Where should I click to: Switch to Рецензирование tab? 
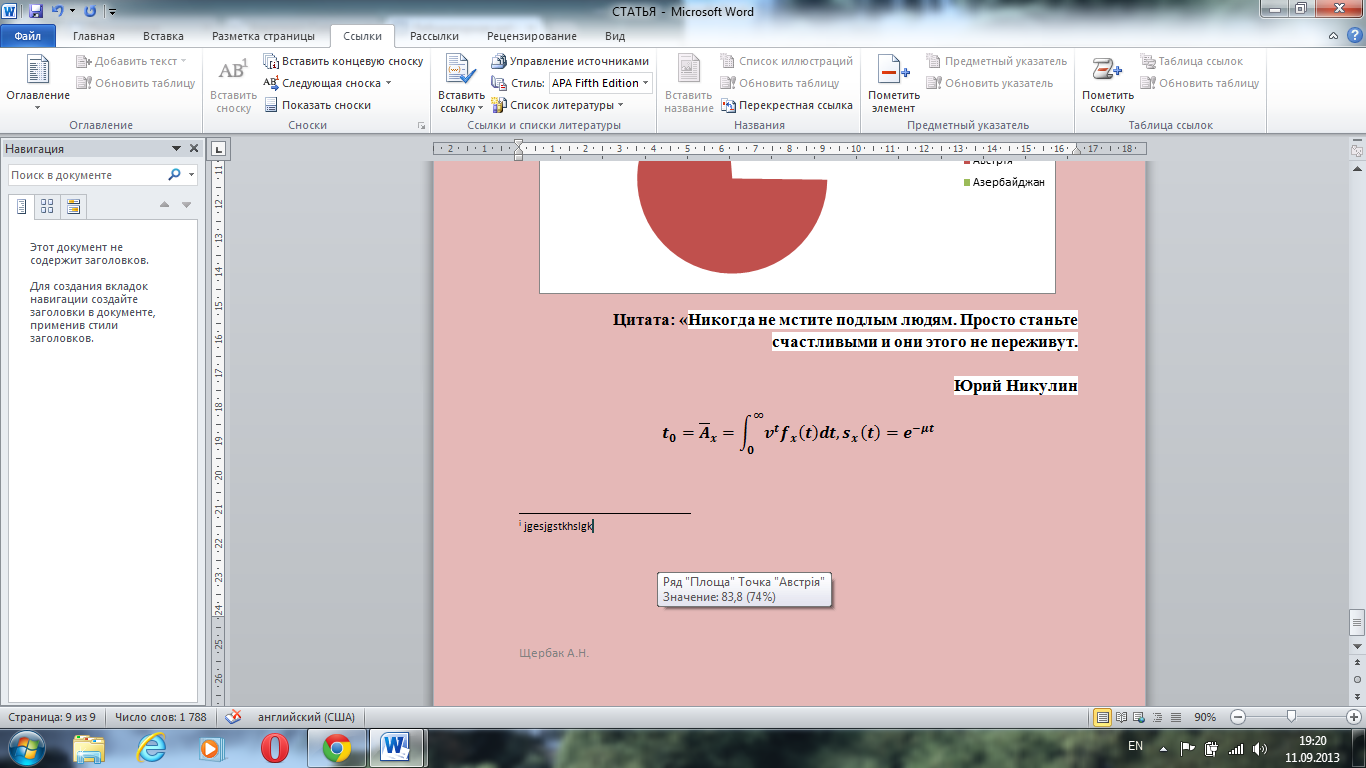pyautogui.click(x=532, y=36)
